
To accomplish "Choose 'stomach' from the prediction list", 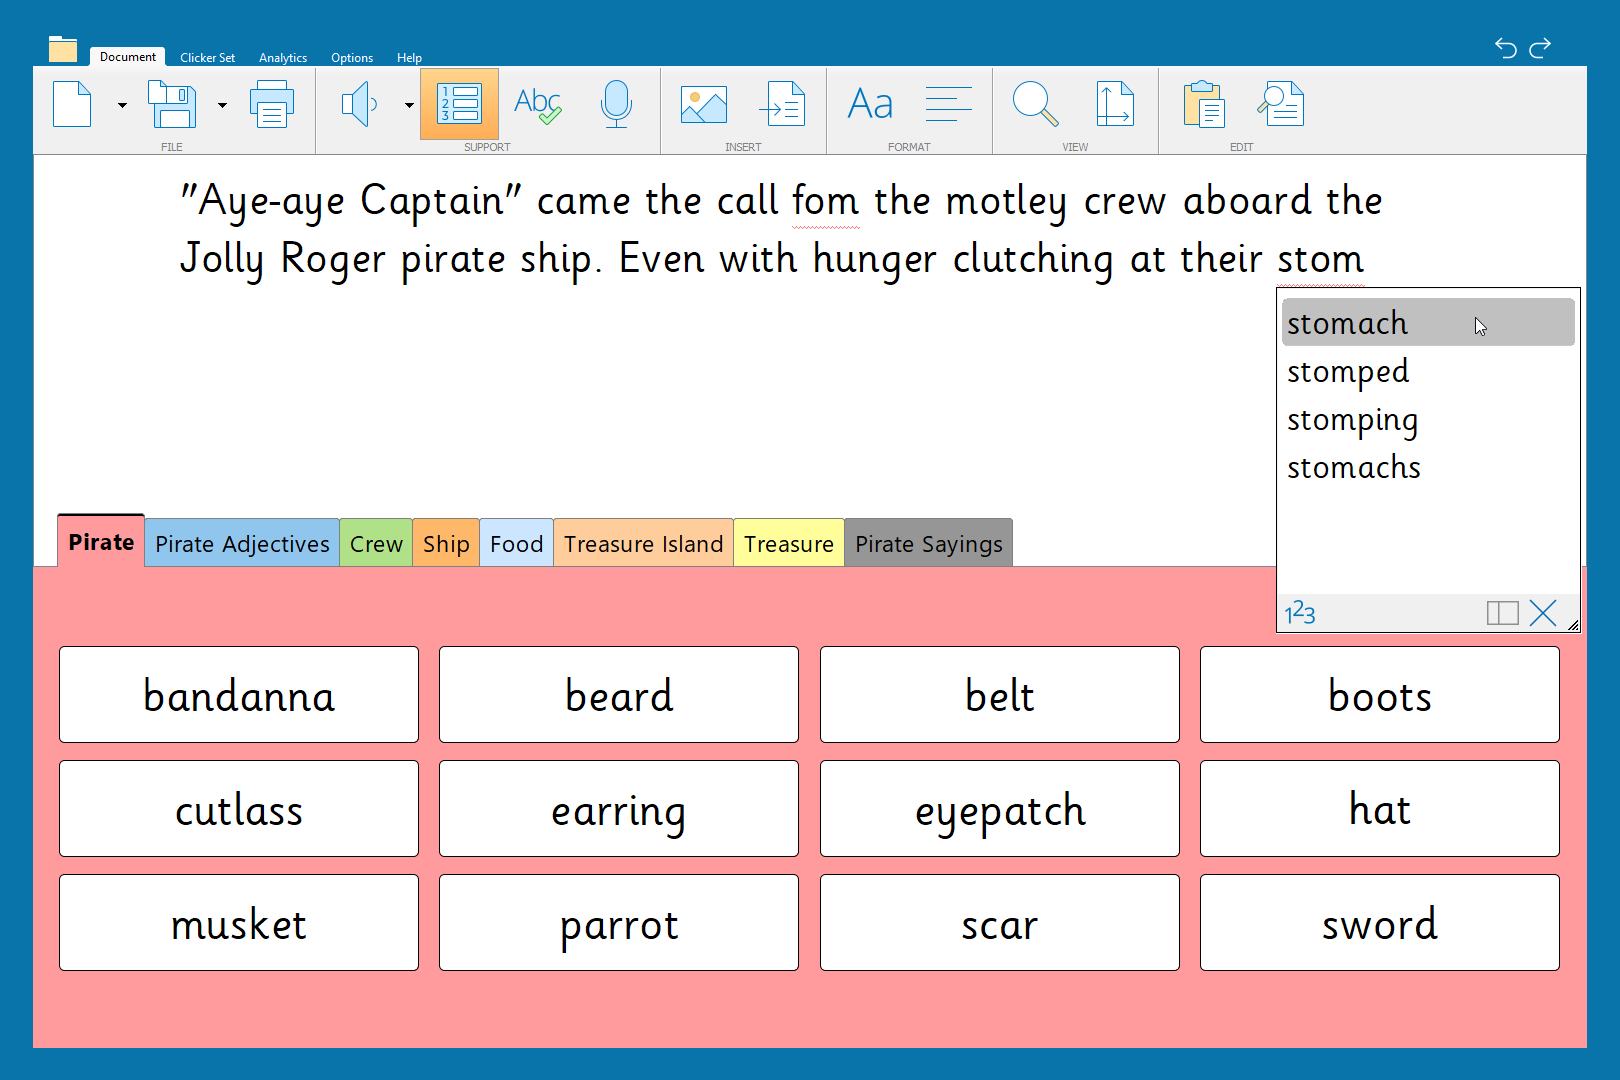I will pyautogui.click(x=1347, y=323).
